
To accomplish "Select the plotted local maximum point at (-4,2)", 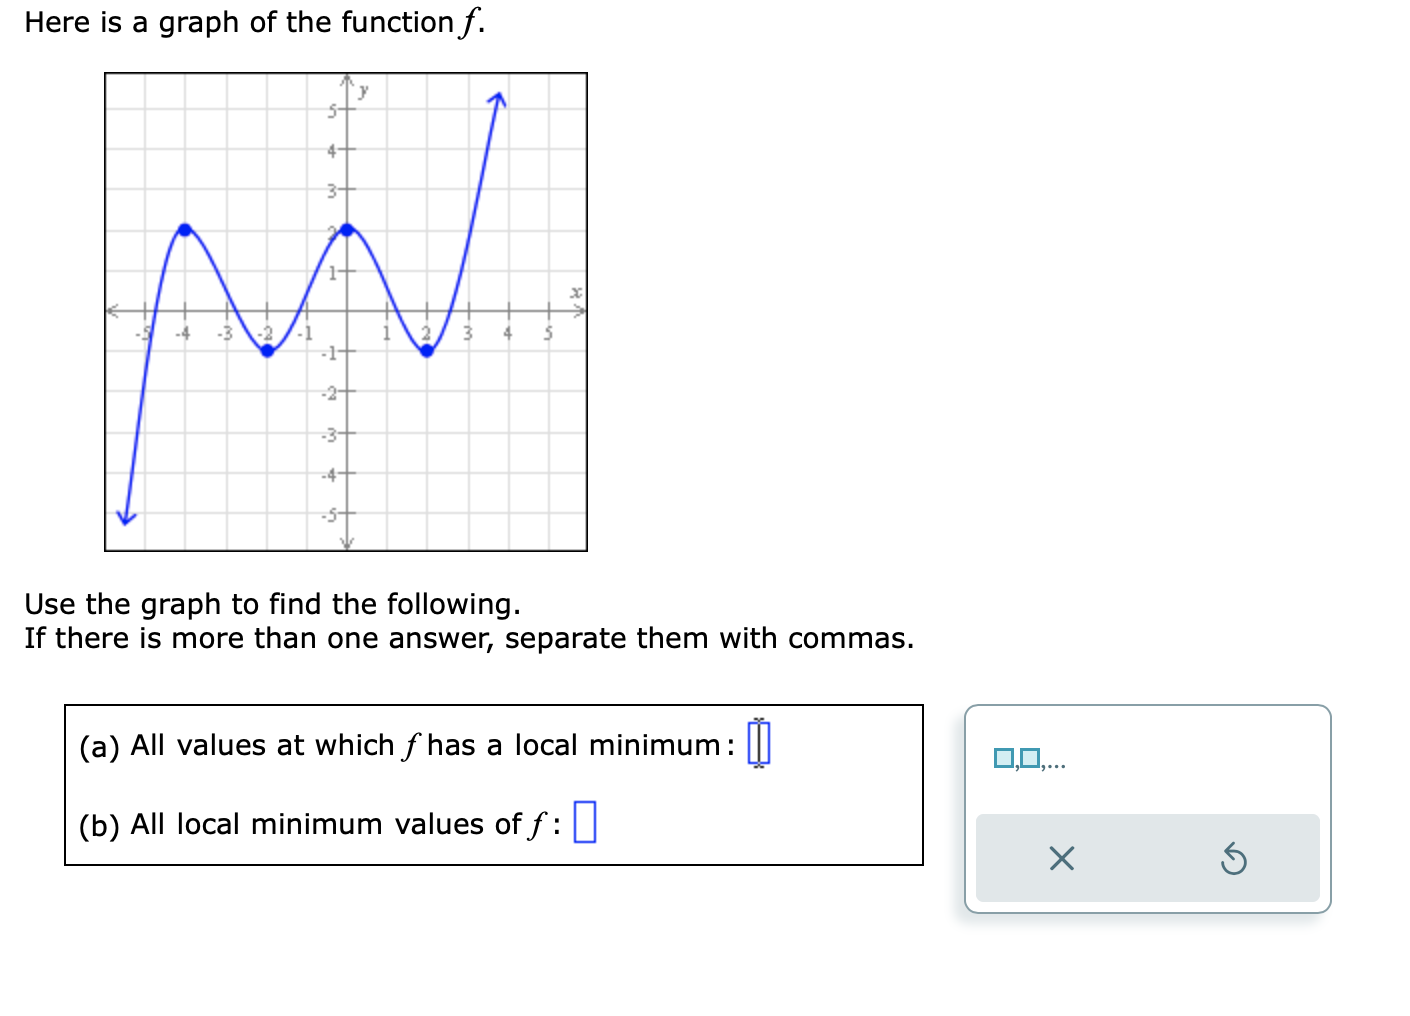I will tap(186, 228).
